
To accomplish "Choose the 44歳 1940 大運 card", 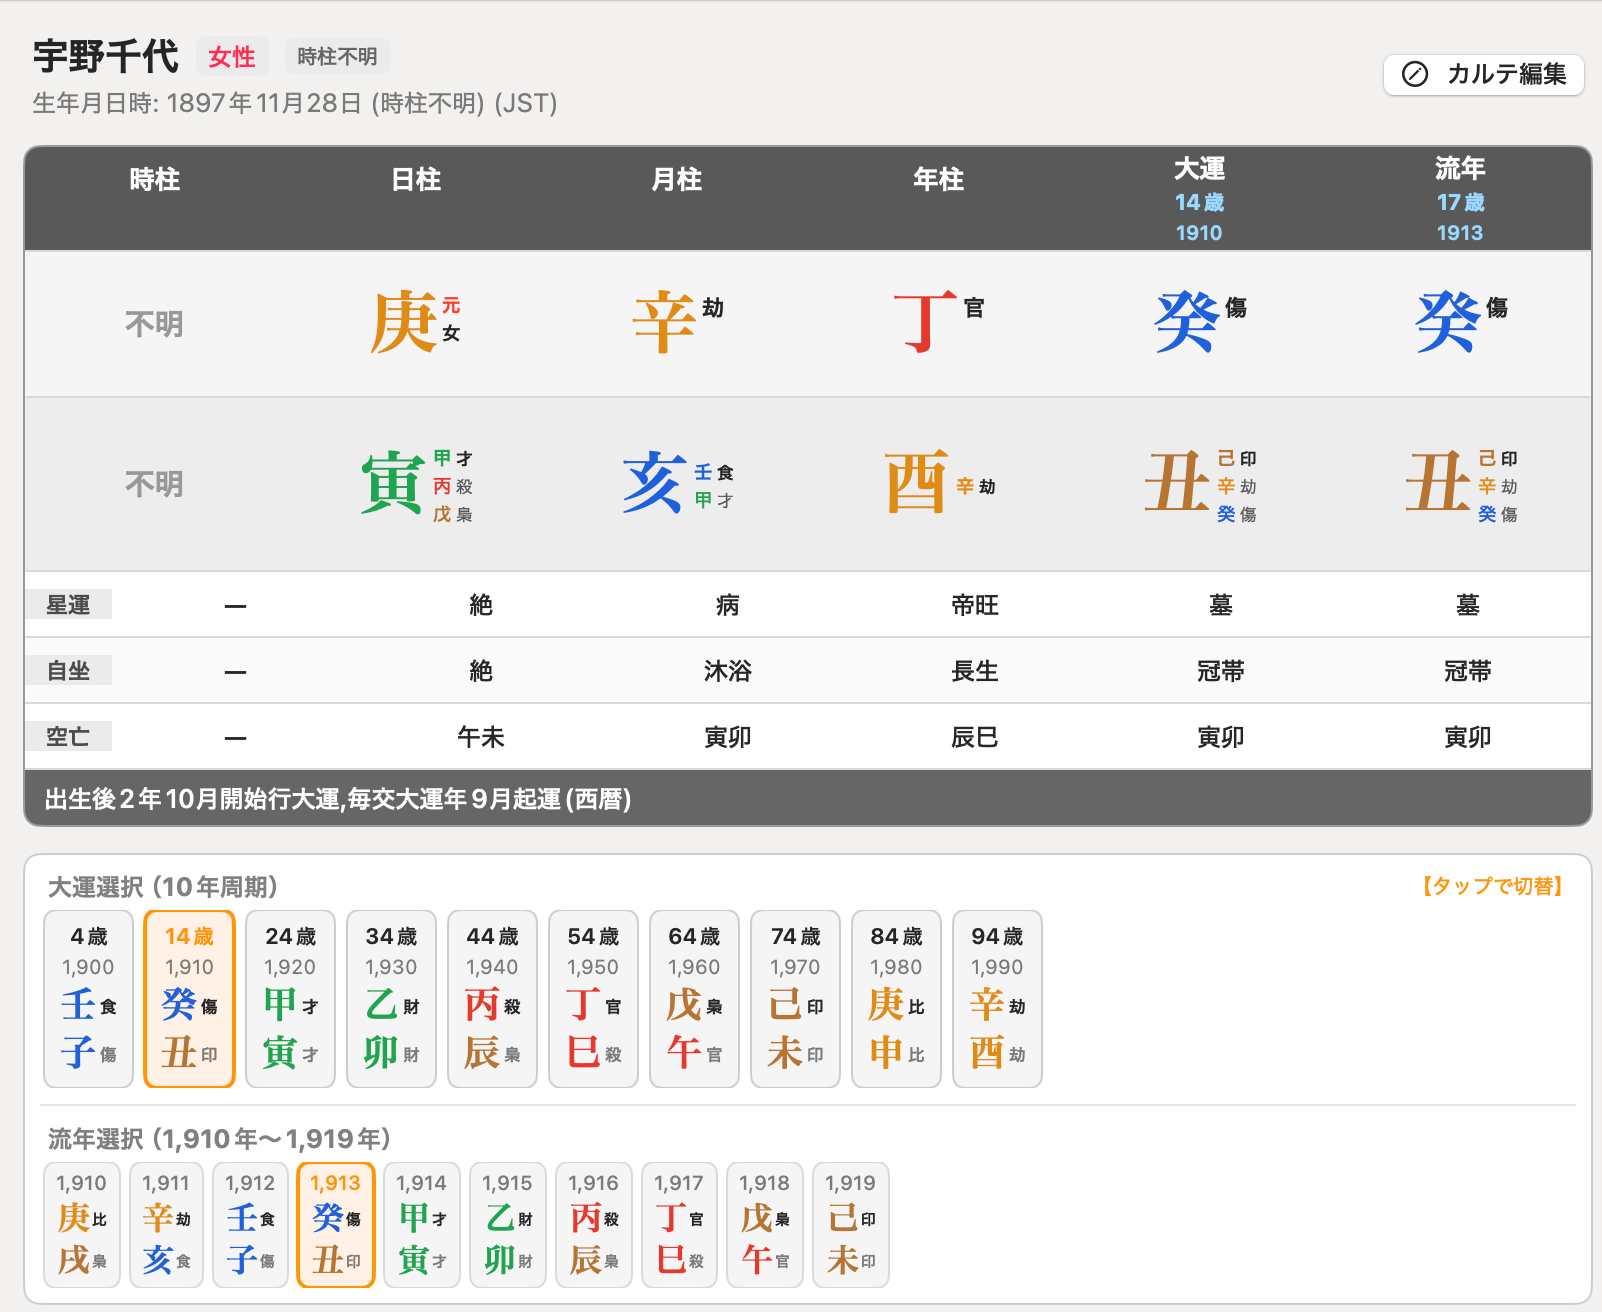I will pos(492,998).
